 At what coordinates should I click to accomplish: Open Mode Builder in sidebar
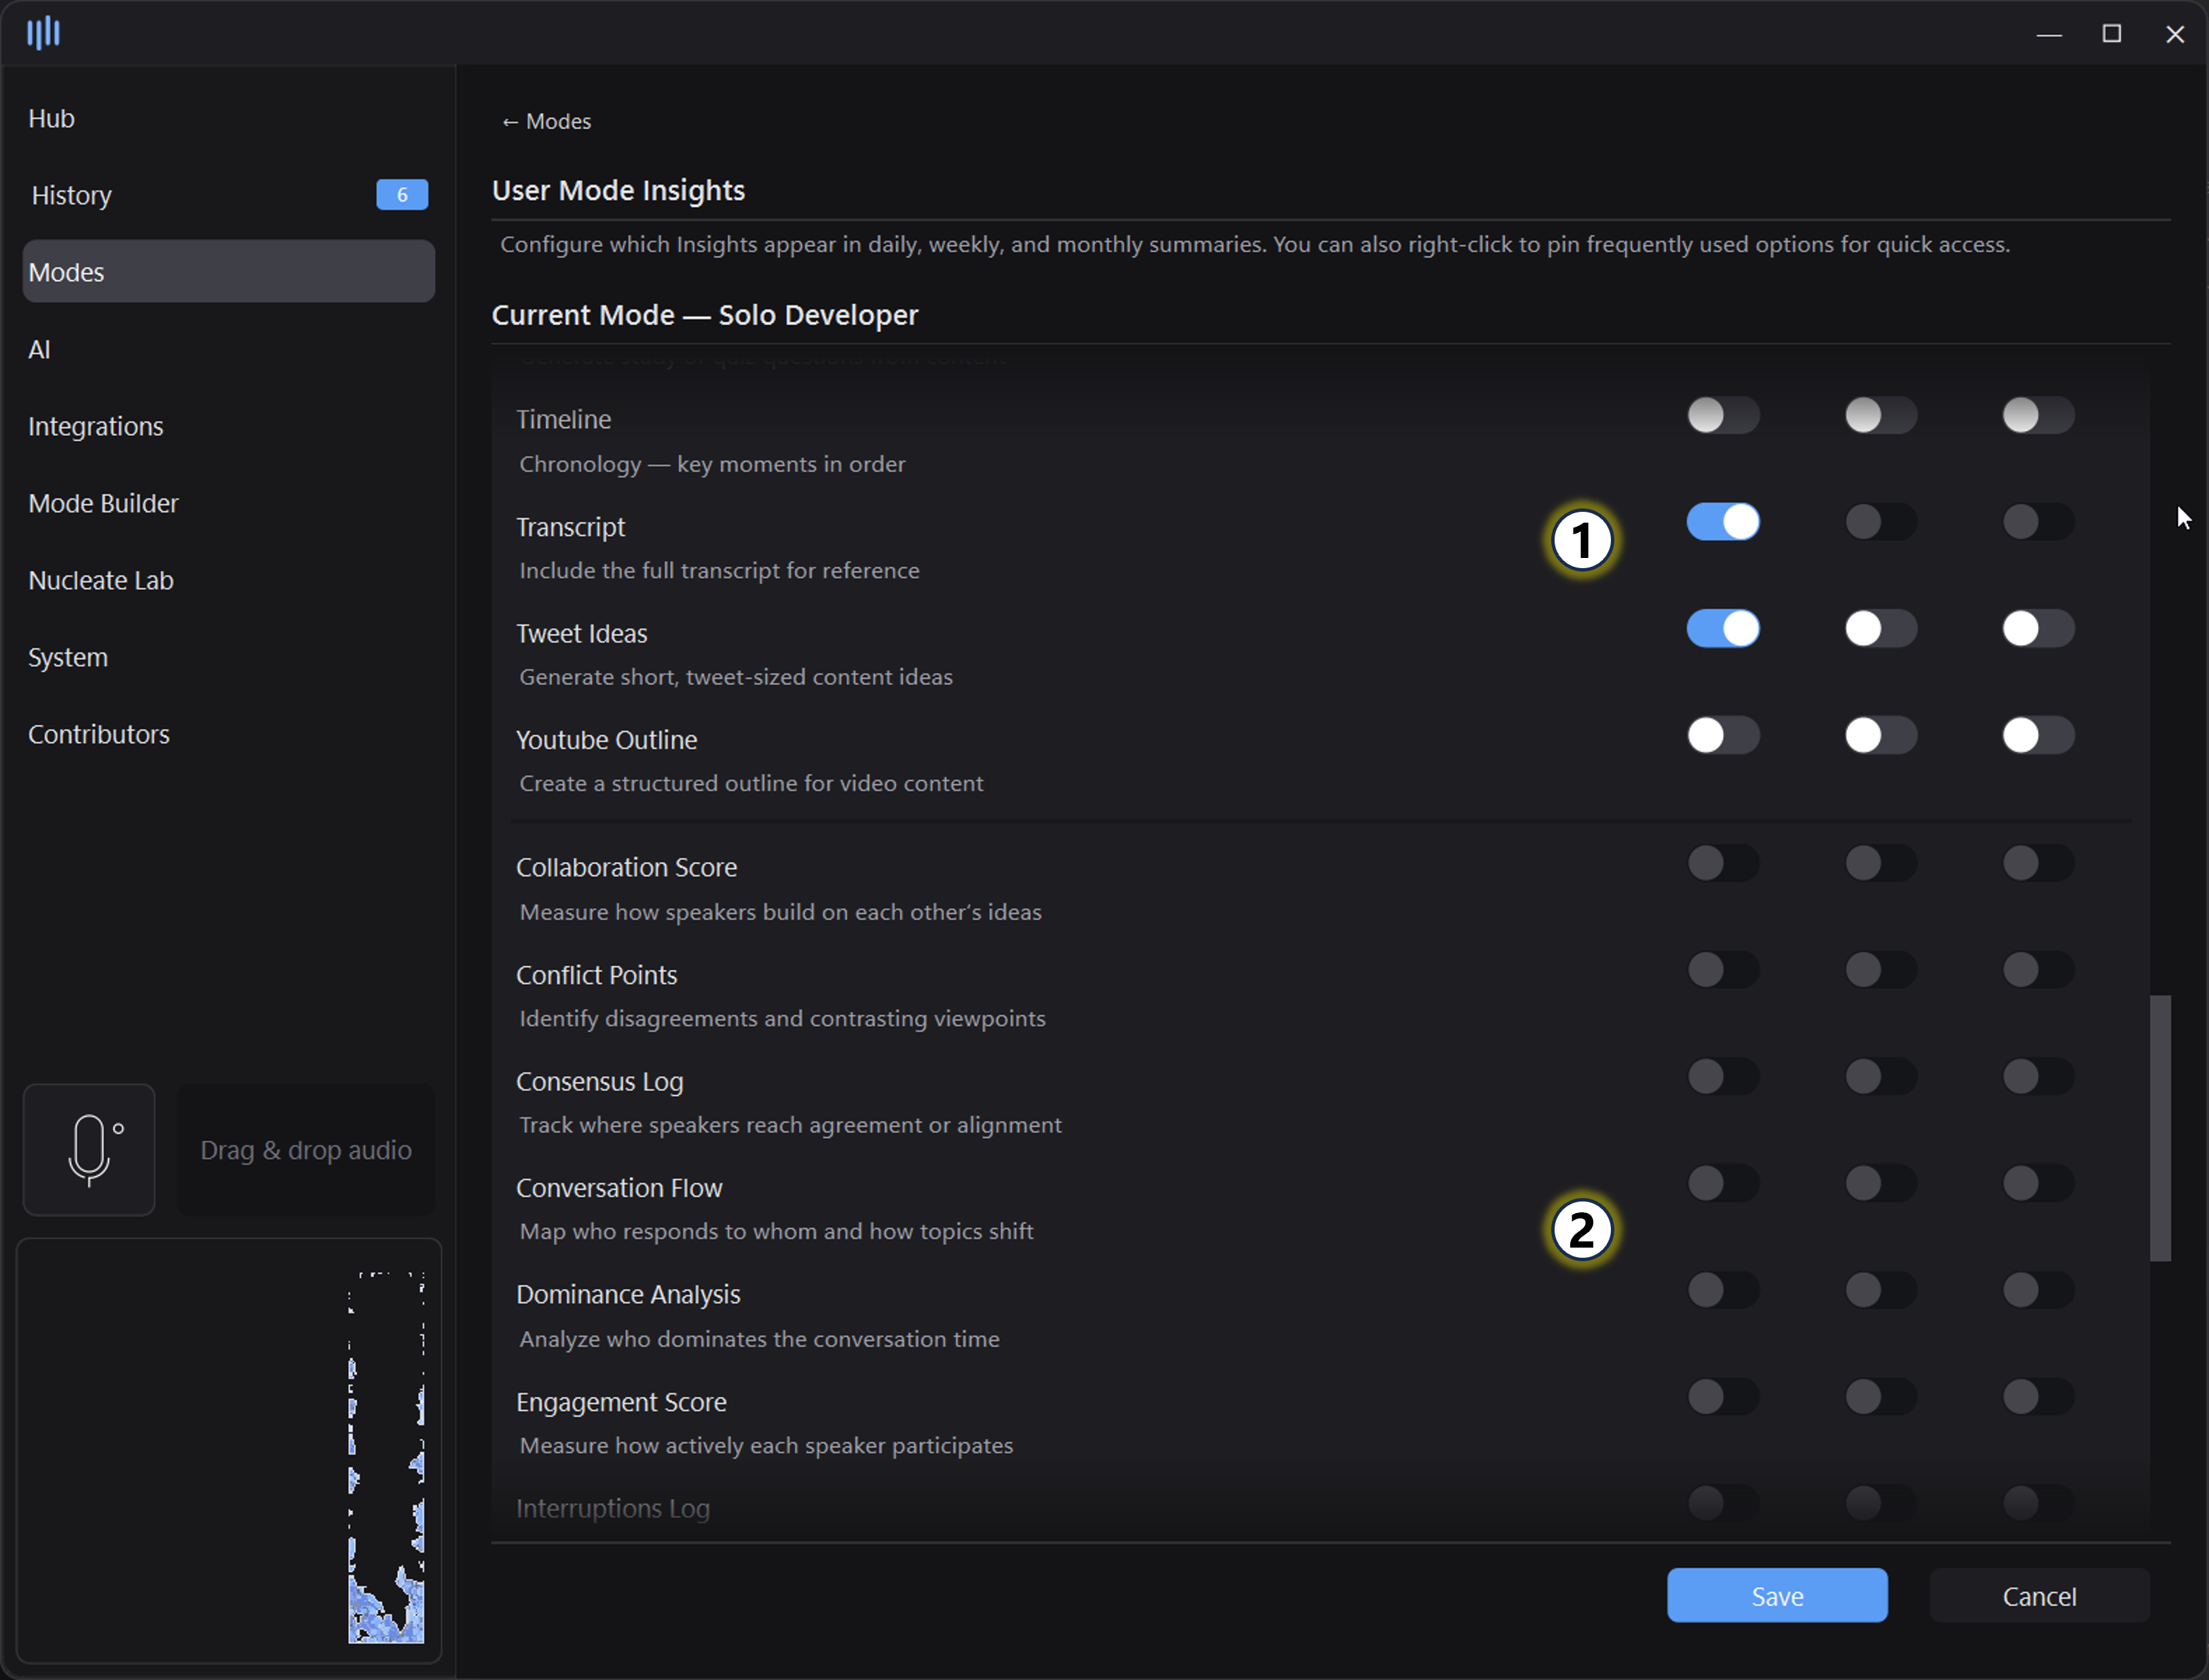pyautogui.click(x=103, y=503)
